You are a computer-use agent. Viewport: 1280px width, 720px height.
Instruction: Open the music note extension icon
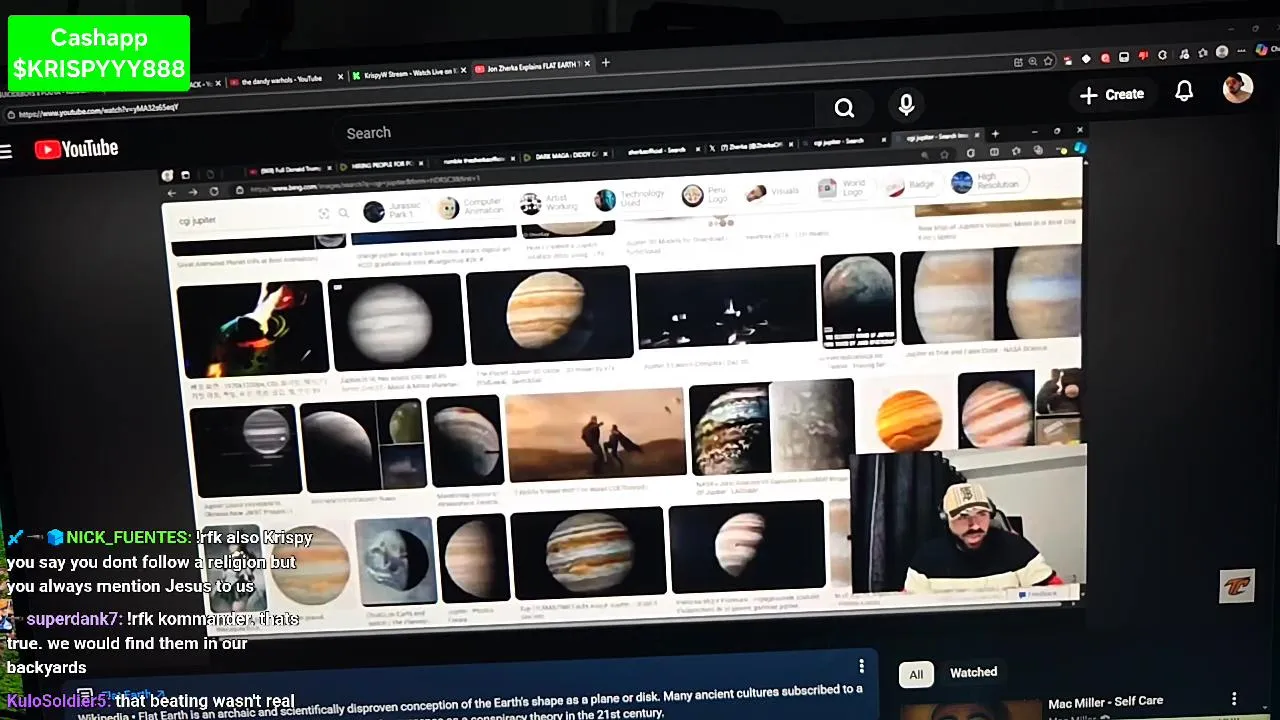[x=1184, y=54]
